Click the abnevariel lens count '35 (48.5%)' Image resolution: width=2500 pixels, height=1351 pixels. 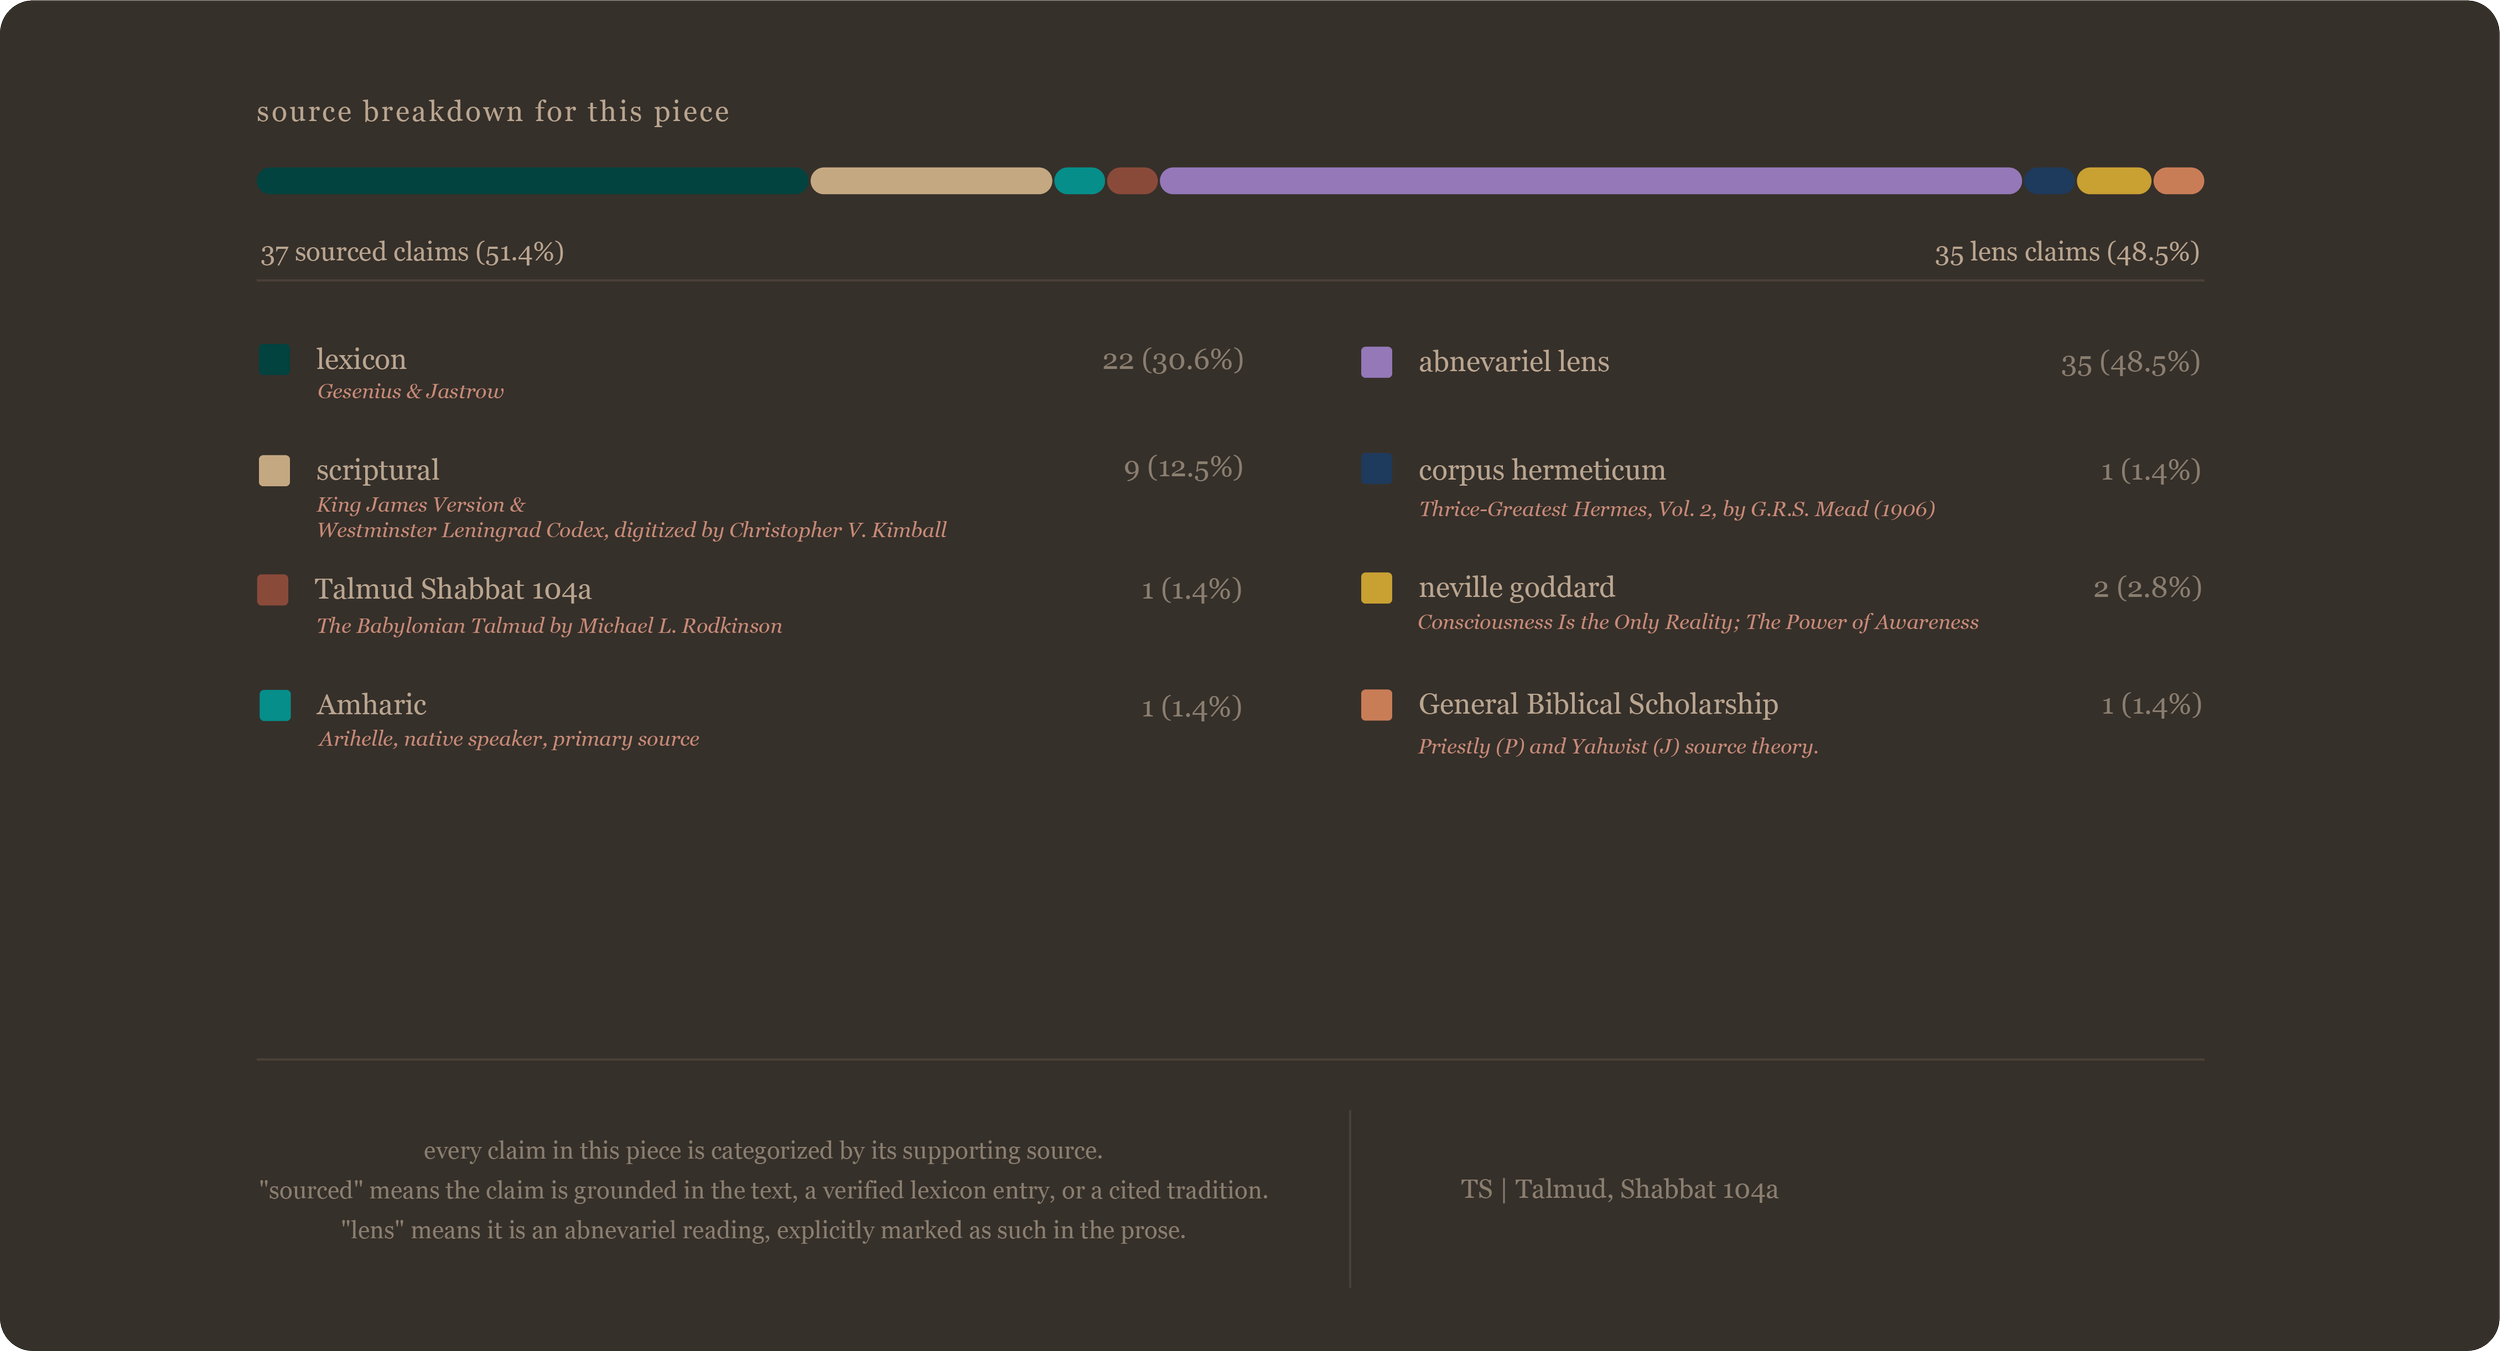(x=2131, y=363)
